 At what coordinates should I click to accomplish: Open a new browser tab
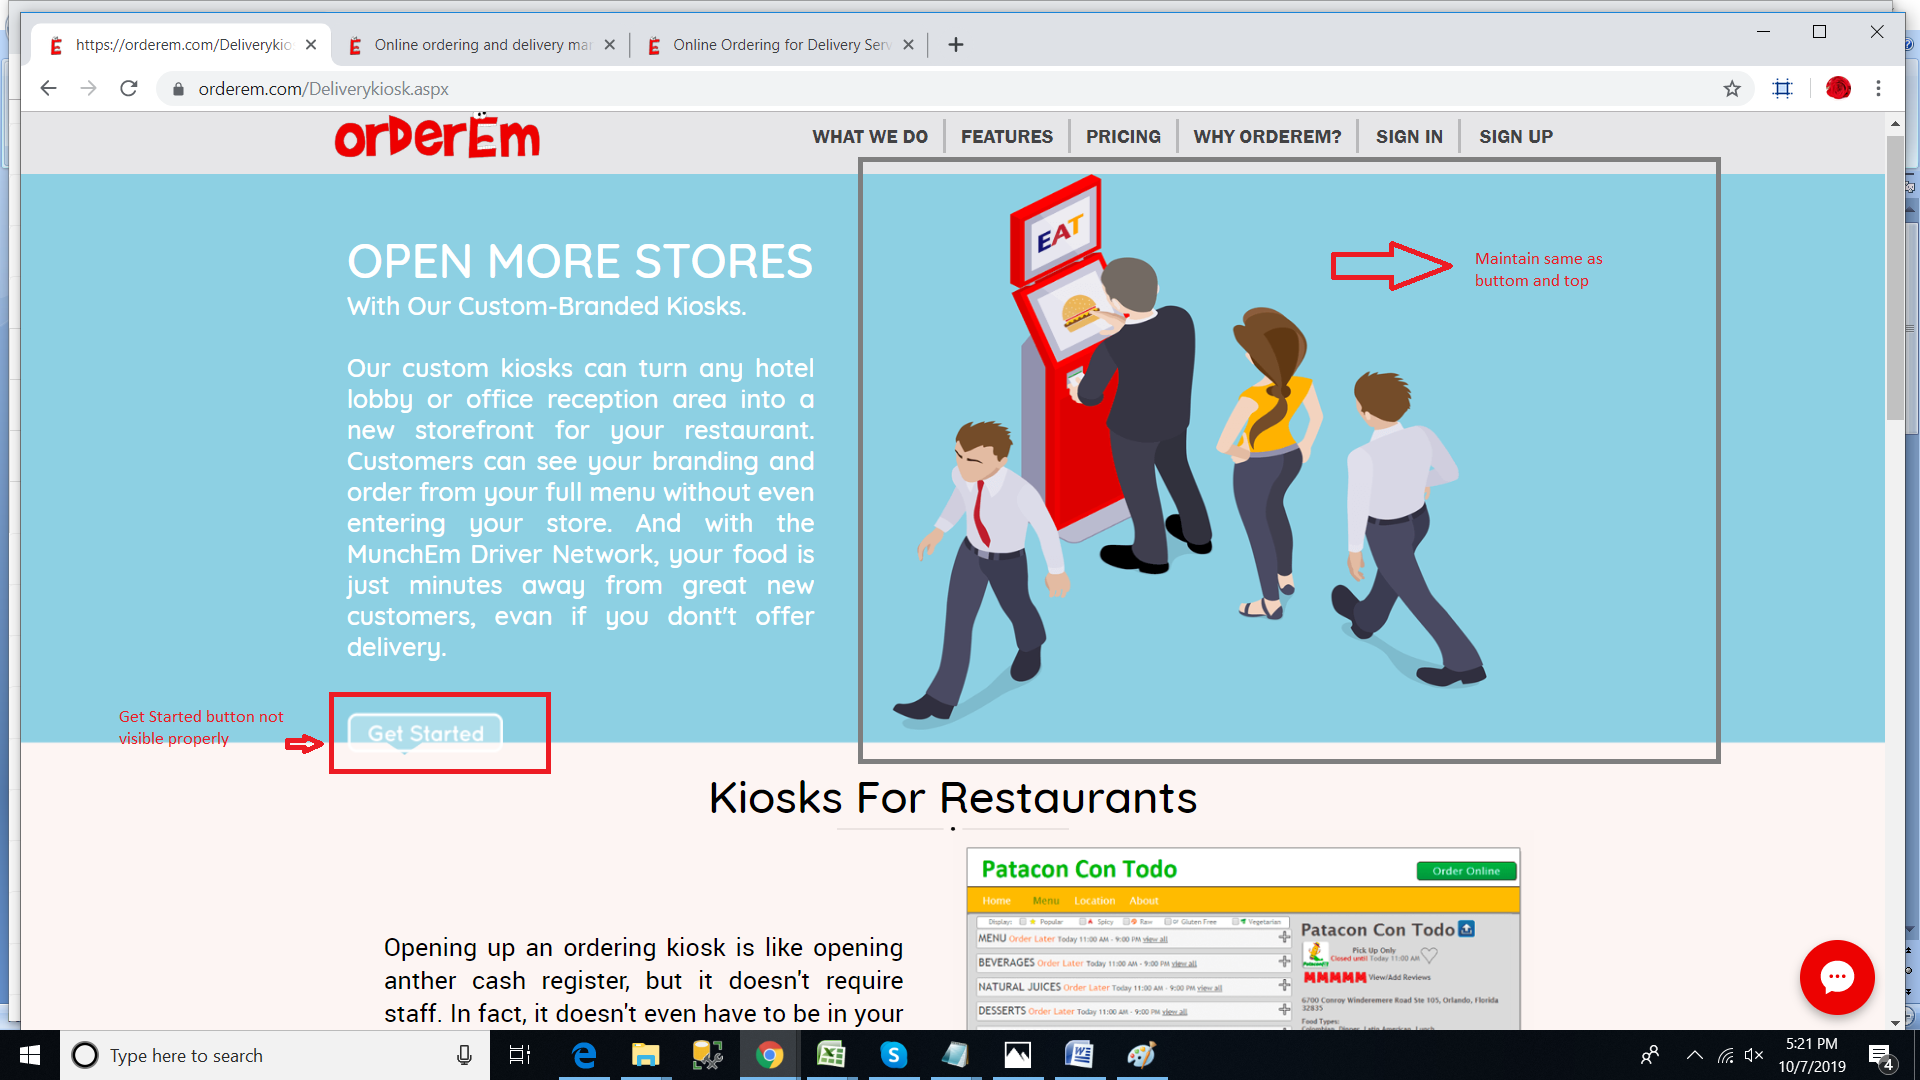point(956,45)
